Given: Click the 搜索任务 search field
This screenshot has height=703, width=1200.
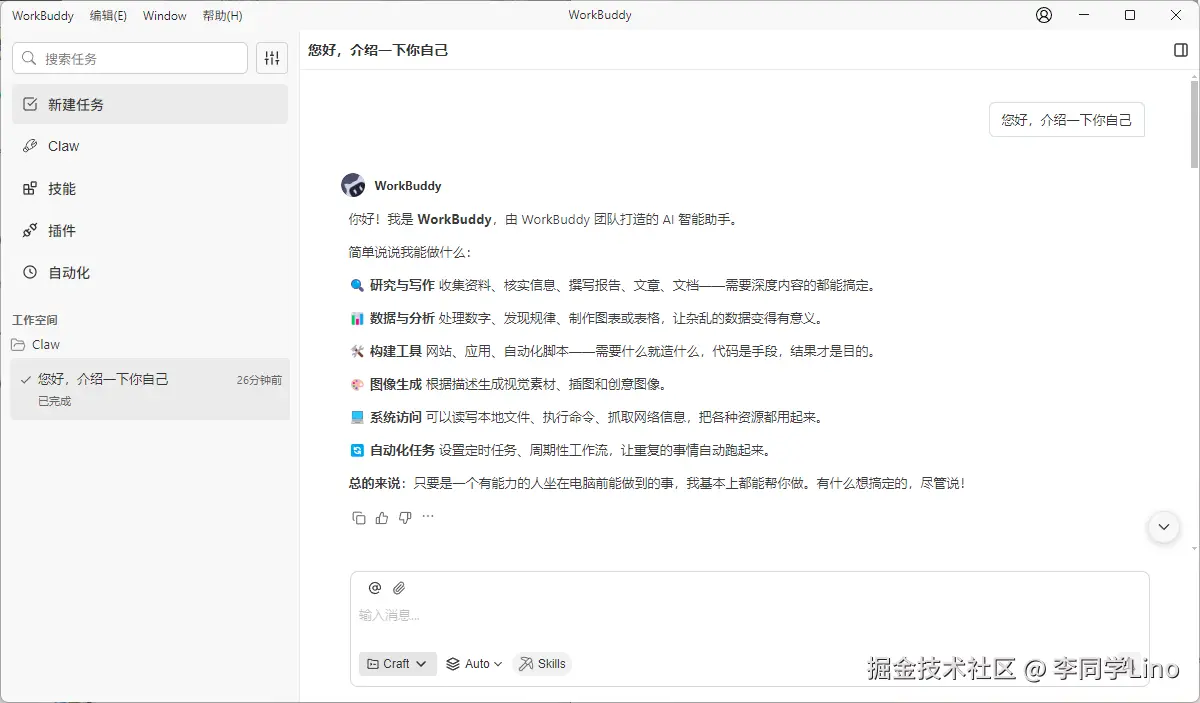Looking at the screenshot, I should [x=130, y=58].
